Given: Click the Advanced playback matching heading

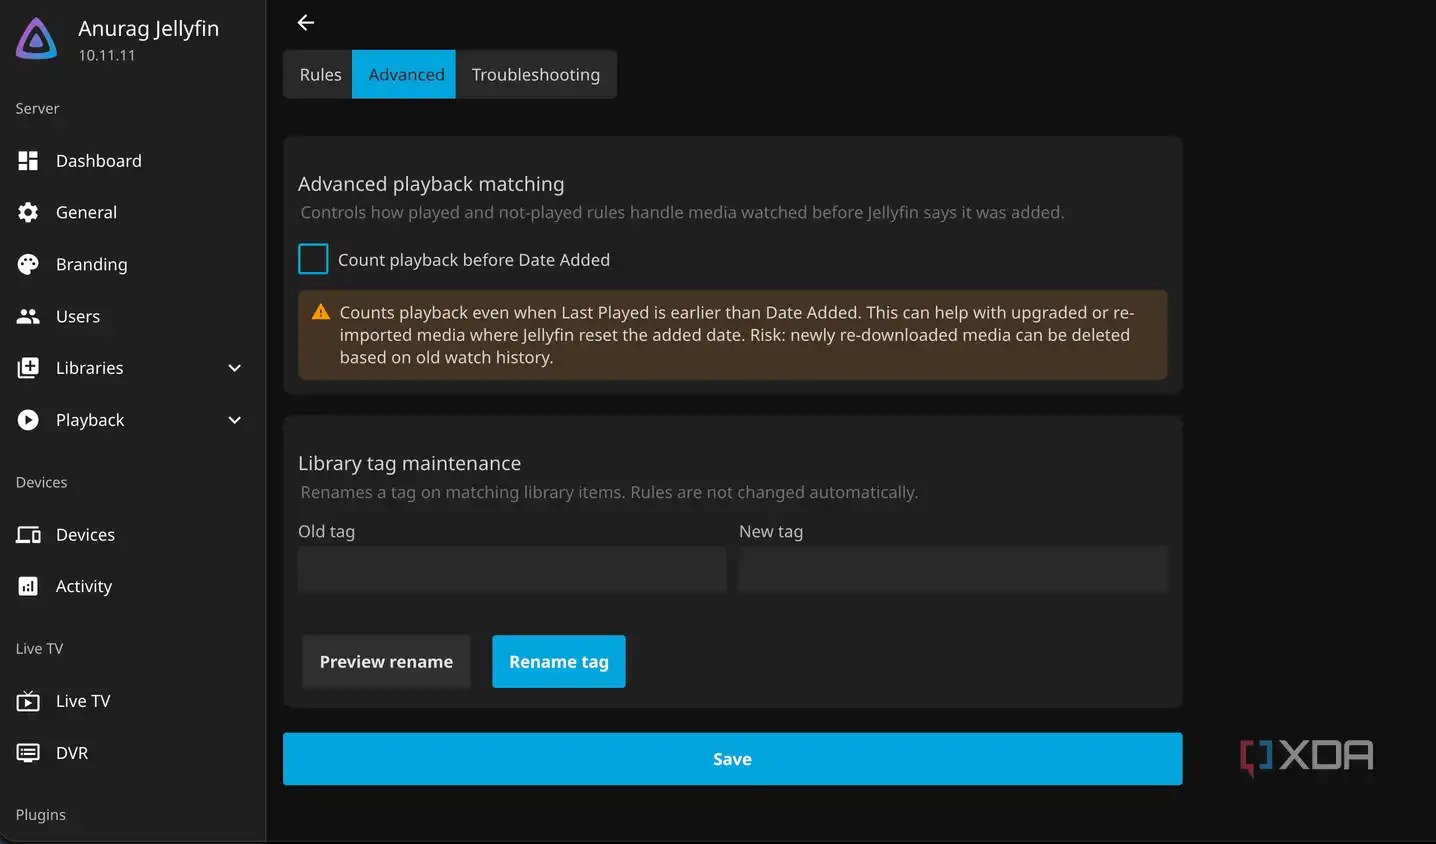Looking at the screenshot, I should (x=431, y=184).
